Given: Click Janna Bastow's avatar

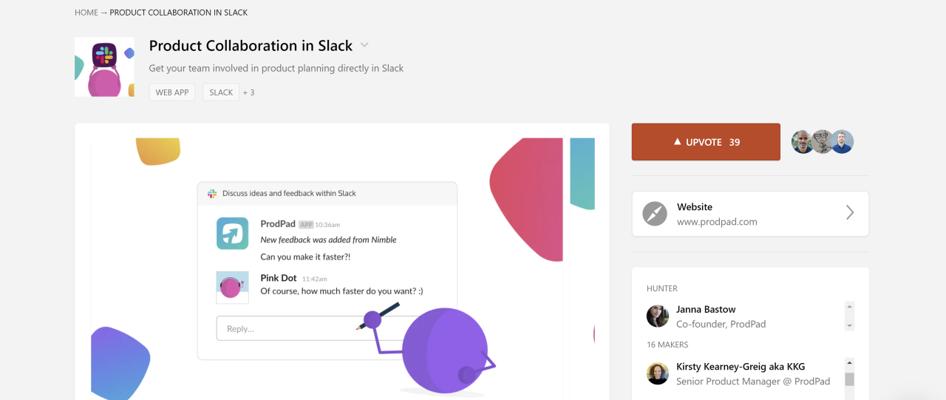Looking at the screenshot, I should point(658,316).
